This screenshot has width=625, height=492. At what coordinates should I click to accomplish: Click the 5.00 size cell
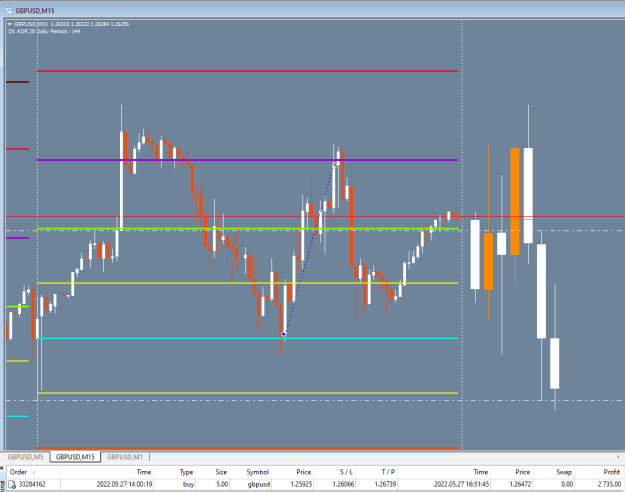point(222,484)
